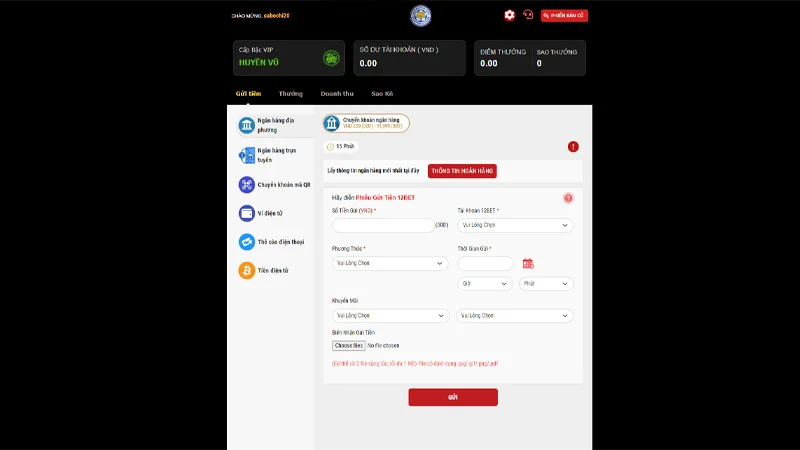Image resolution: width=800 pixels, height=450 pixels.
Task: Open the settings gear icon in header
Action: coord(509,15)
